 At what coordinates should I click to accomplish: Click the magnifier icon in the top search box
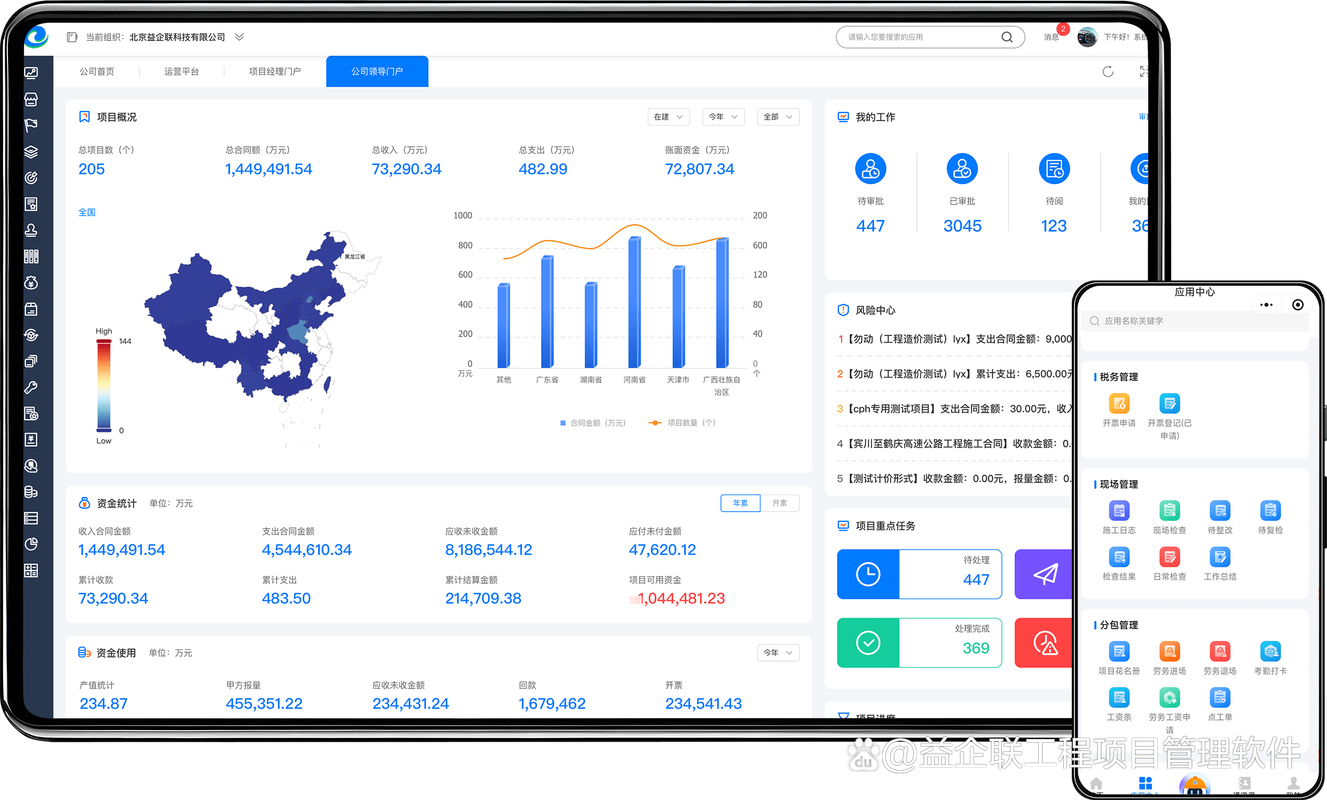pyautogui.click(x=1007, y=37)
